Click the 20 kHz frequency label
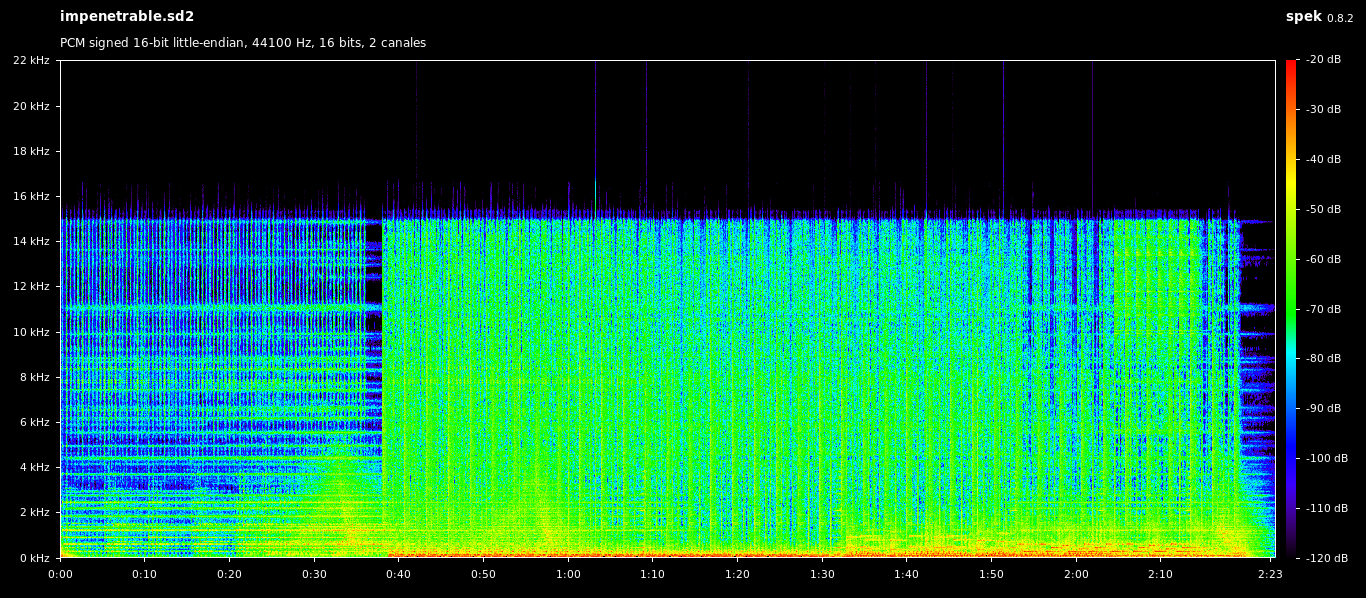 31,106
